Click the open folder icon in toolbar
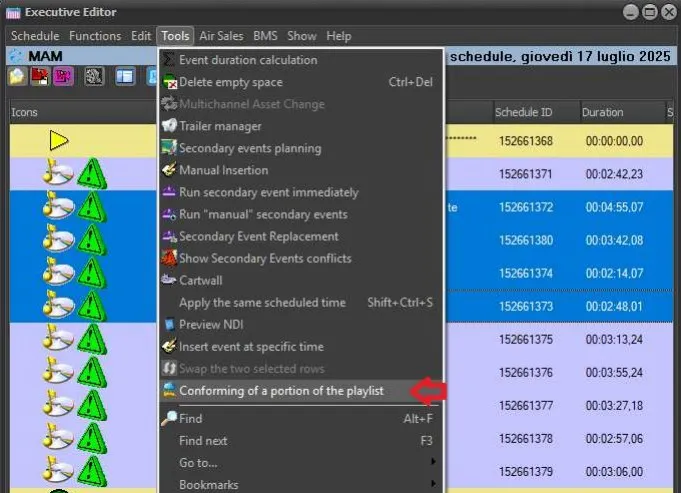This screenshot has width=681, height=493. point(19,76)
